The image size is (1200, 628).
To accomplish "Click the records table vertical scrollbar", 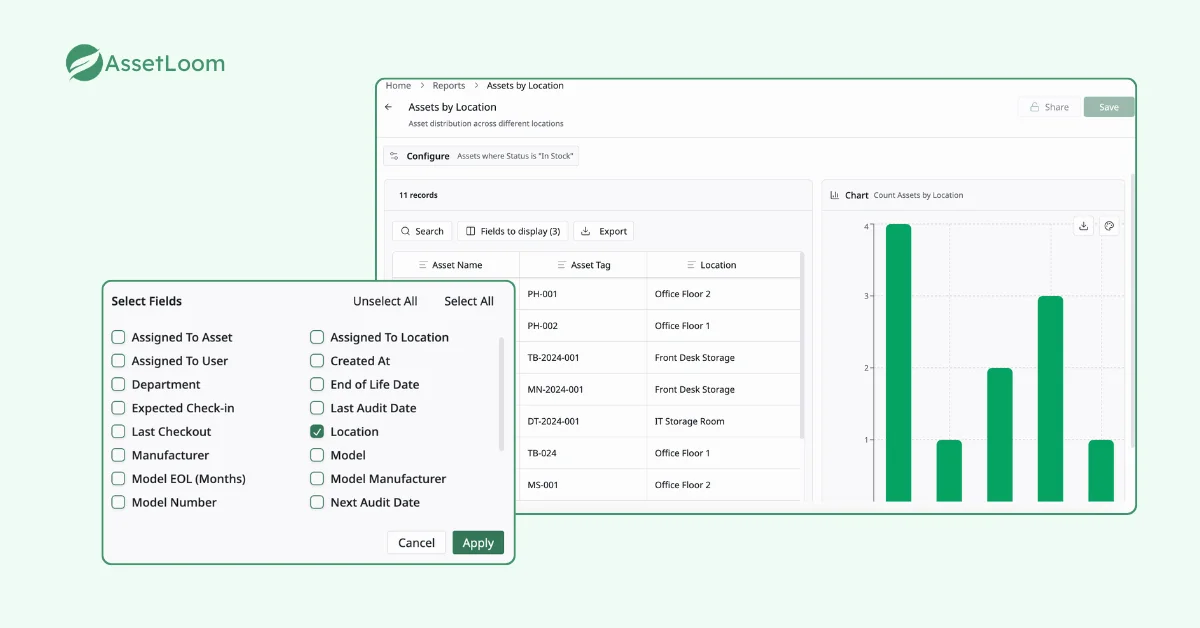I will click(802, 345).
